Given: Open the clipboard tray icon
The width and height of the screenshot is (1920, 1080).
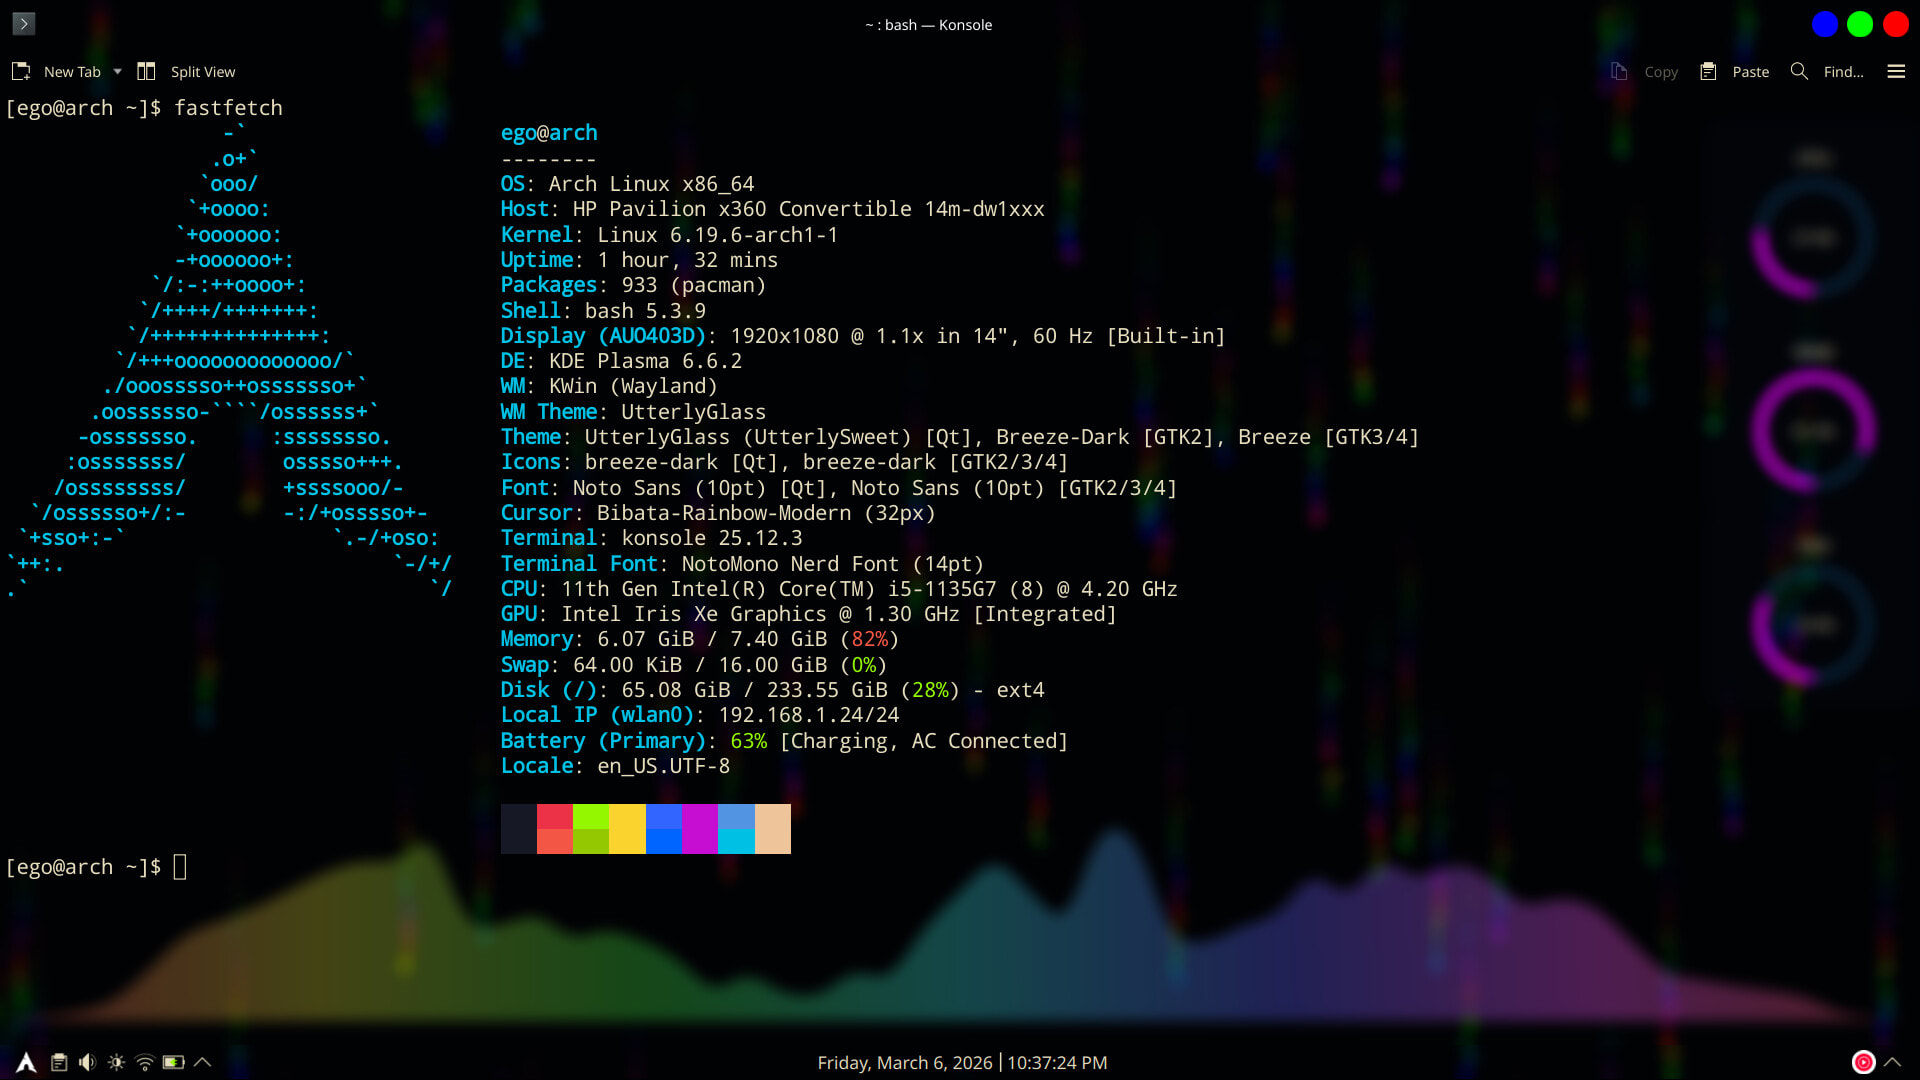Looking at the screenshot, I should (x=59, y=1062).
